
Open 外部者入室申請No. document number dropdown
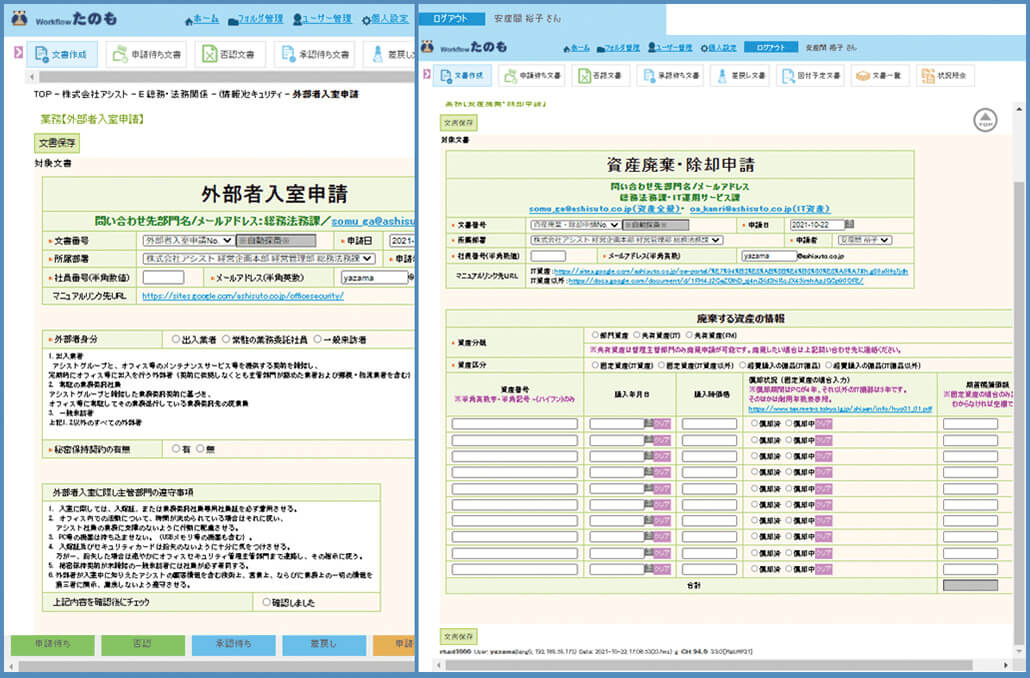click(188, 241)
